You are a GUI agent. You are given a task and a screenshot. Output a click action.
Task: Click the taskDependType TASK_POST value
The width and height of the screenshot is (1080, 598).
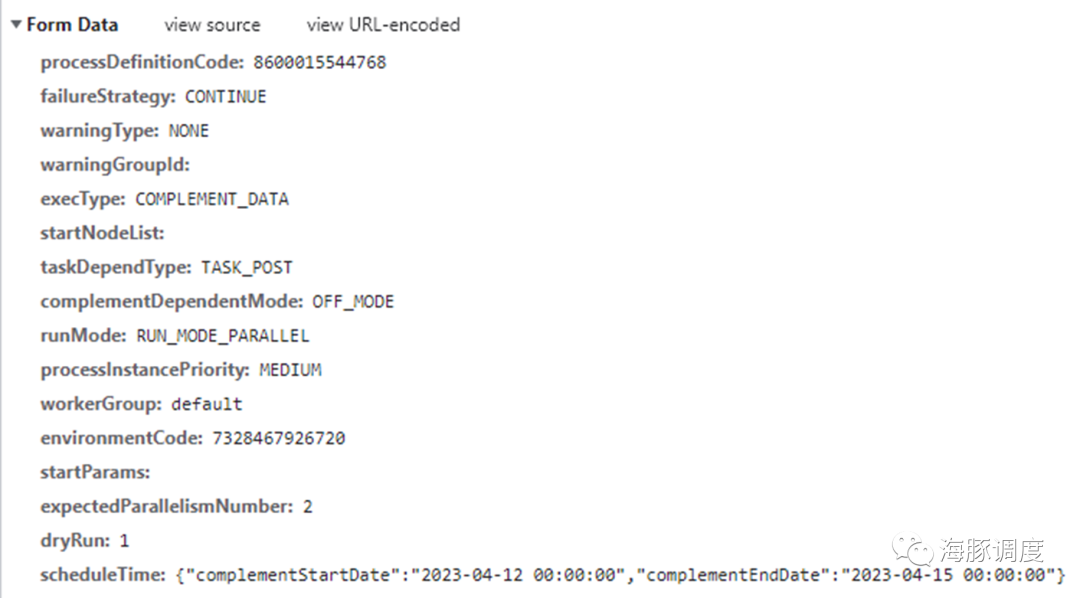247,267
